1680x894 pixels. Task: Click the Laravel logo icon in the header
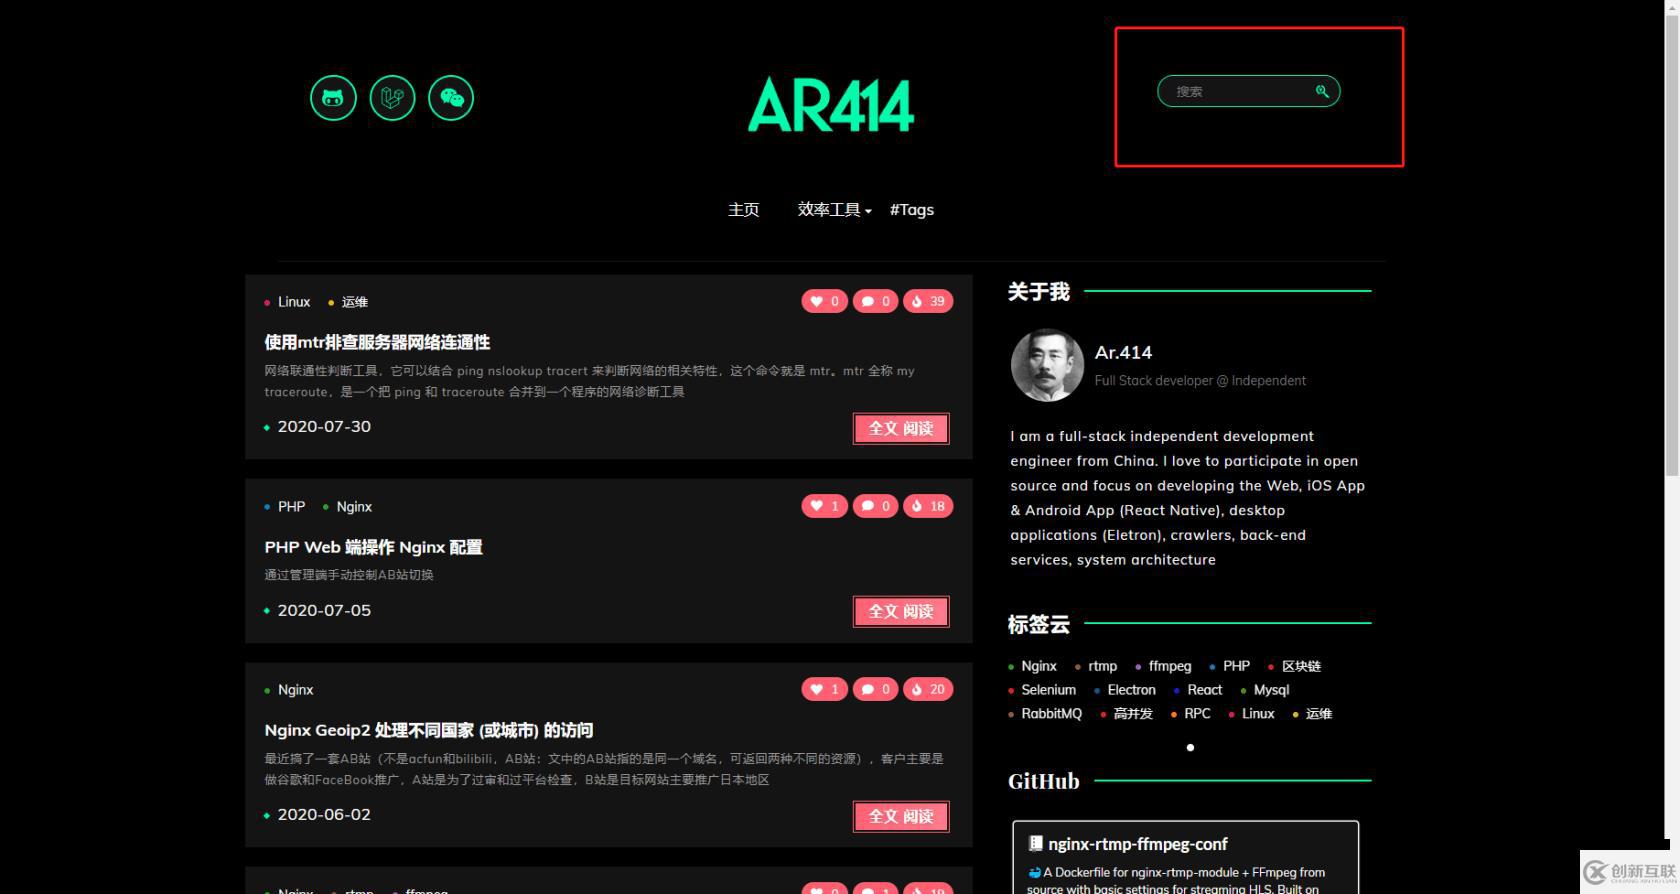coord(392,98)
